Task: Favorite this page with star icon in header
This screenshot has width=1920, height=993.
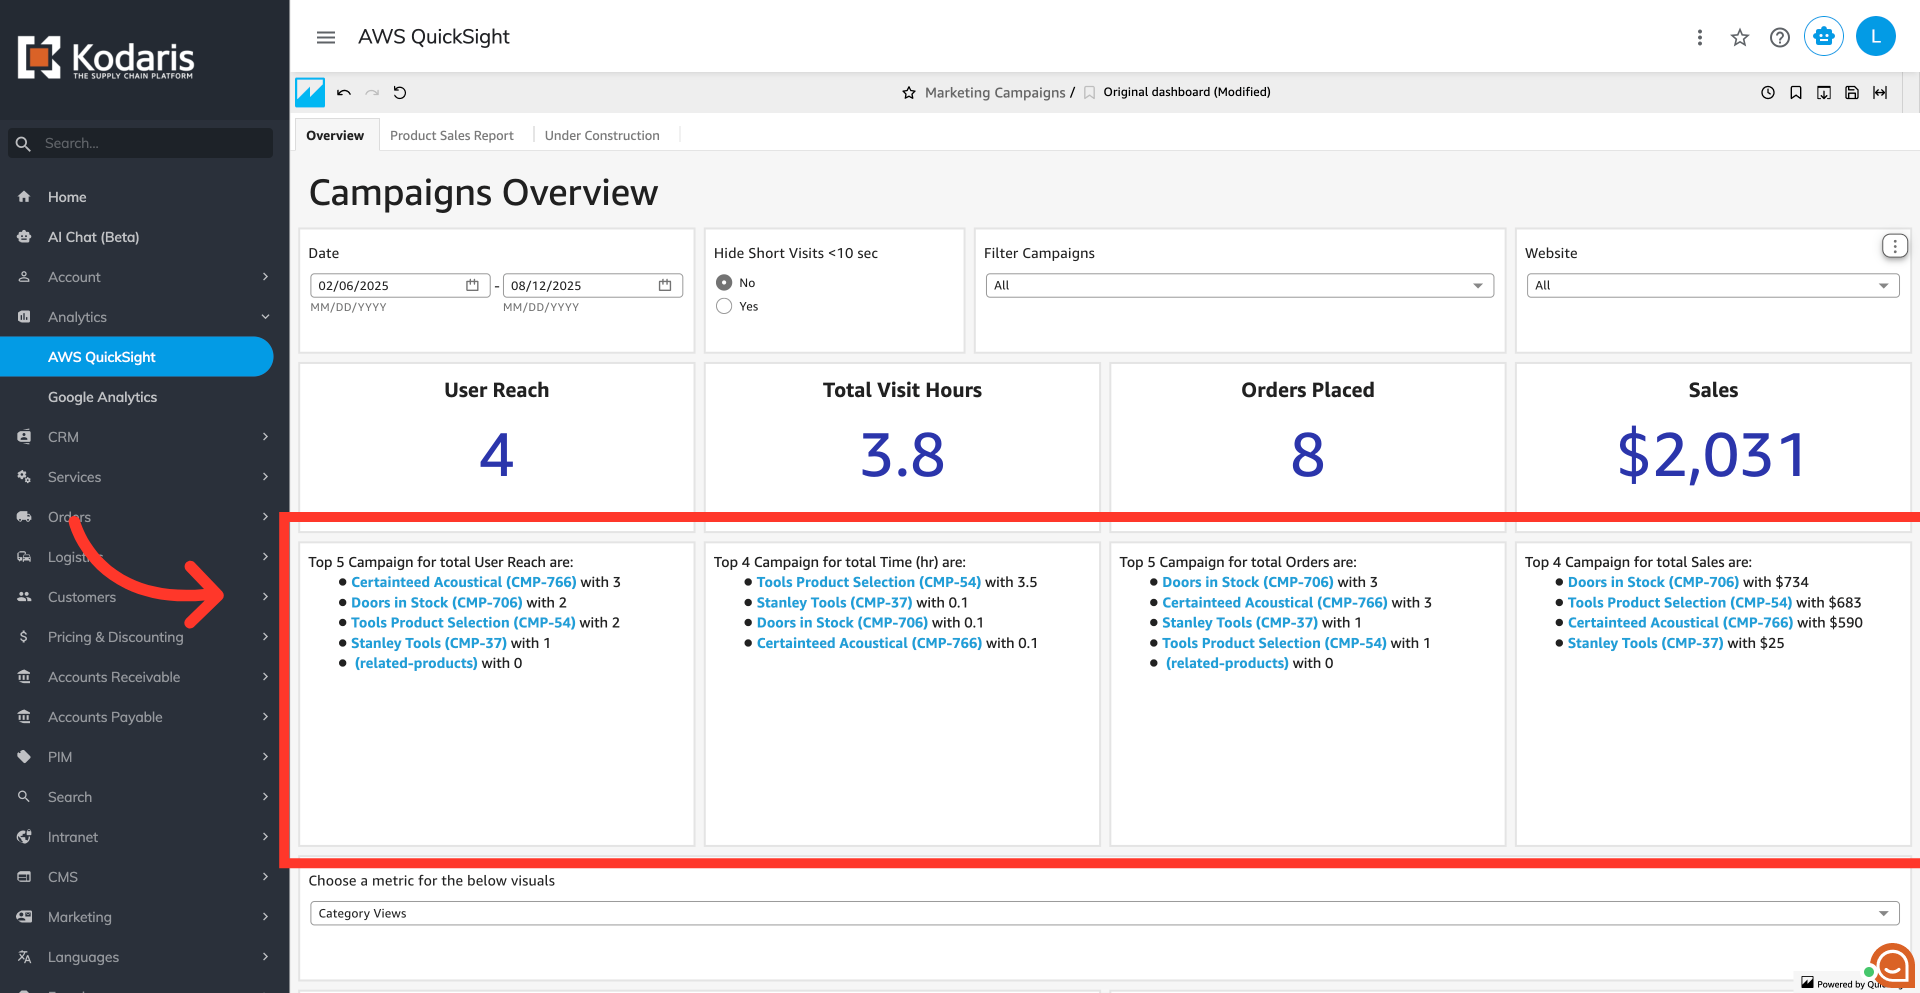Action: click(x=1740, y=37)
